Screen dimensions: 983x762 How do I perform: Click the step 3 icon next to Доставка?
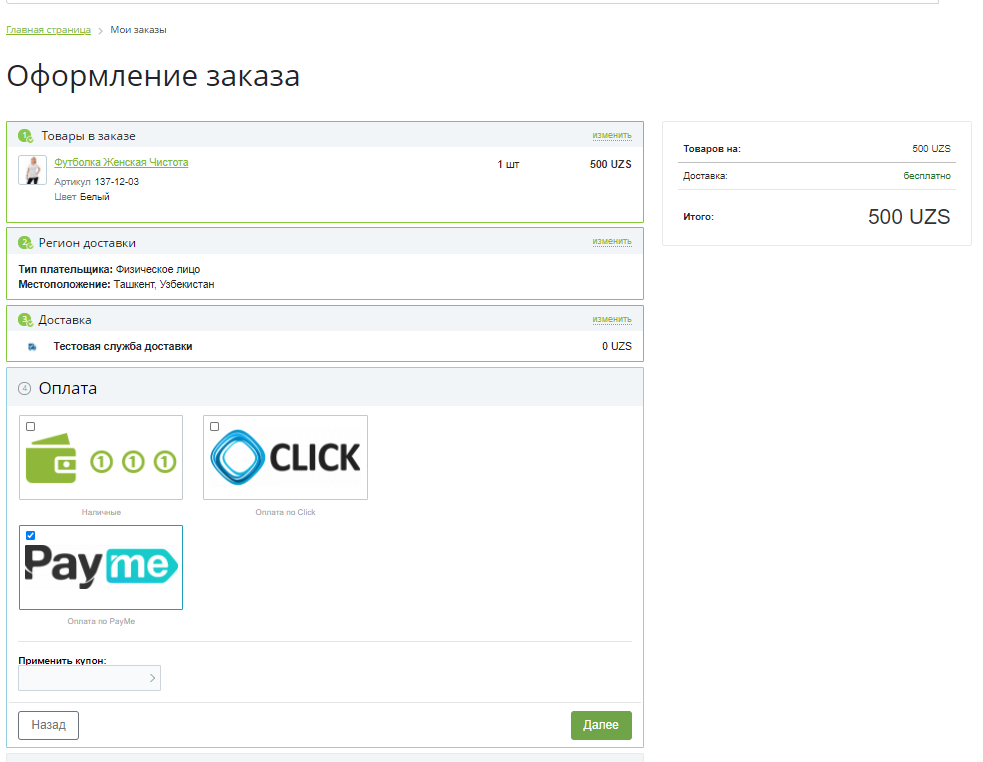pyautogui.click(x=25, y=320)
